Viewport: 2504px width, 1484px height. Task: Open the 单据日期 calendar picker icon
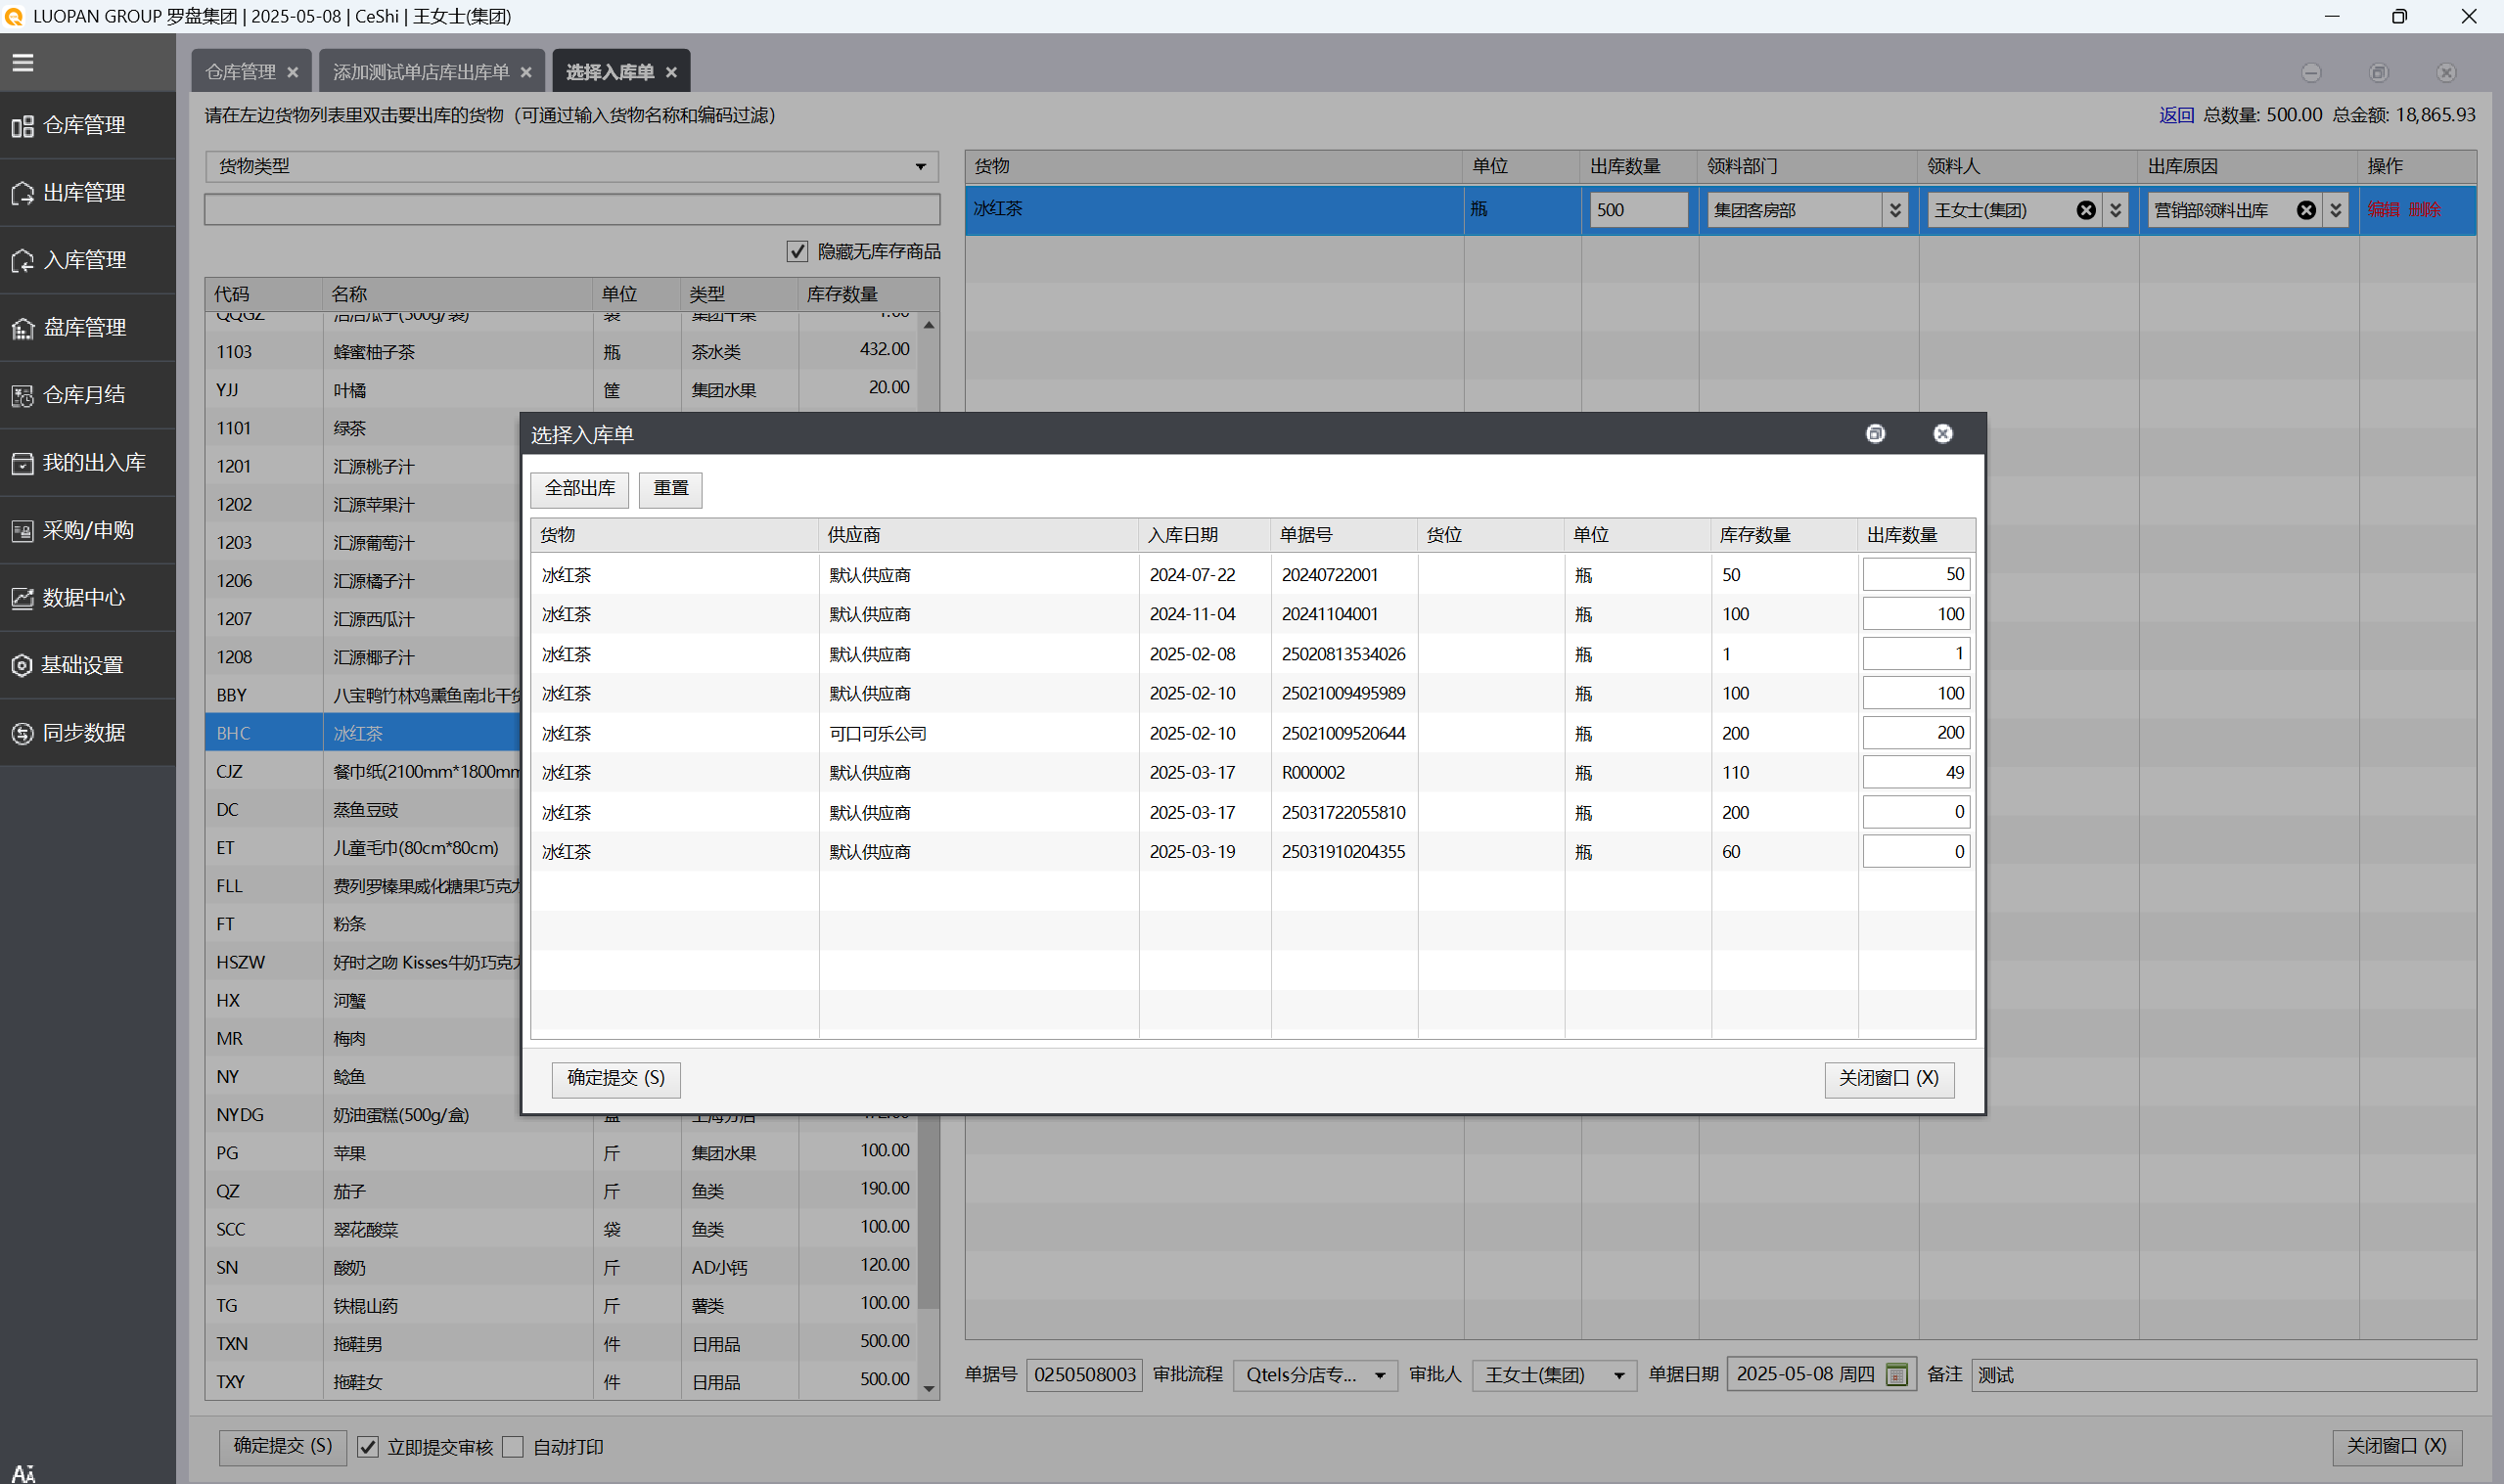[x=1896, y=1374]
